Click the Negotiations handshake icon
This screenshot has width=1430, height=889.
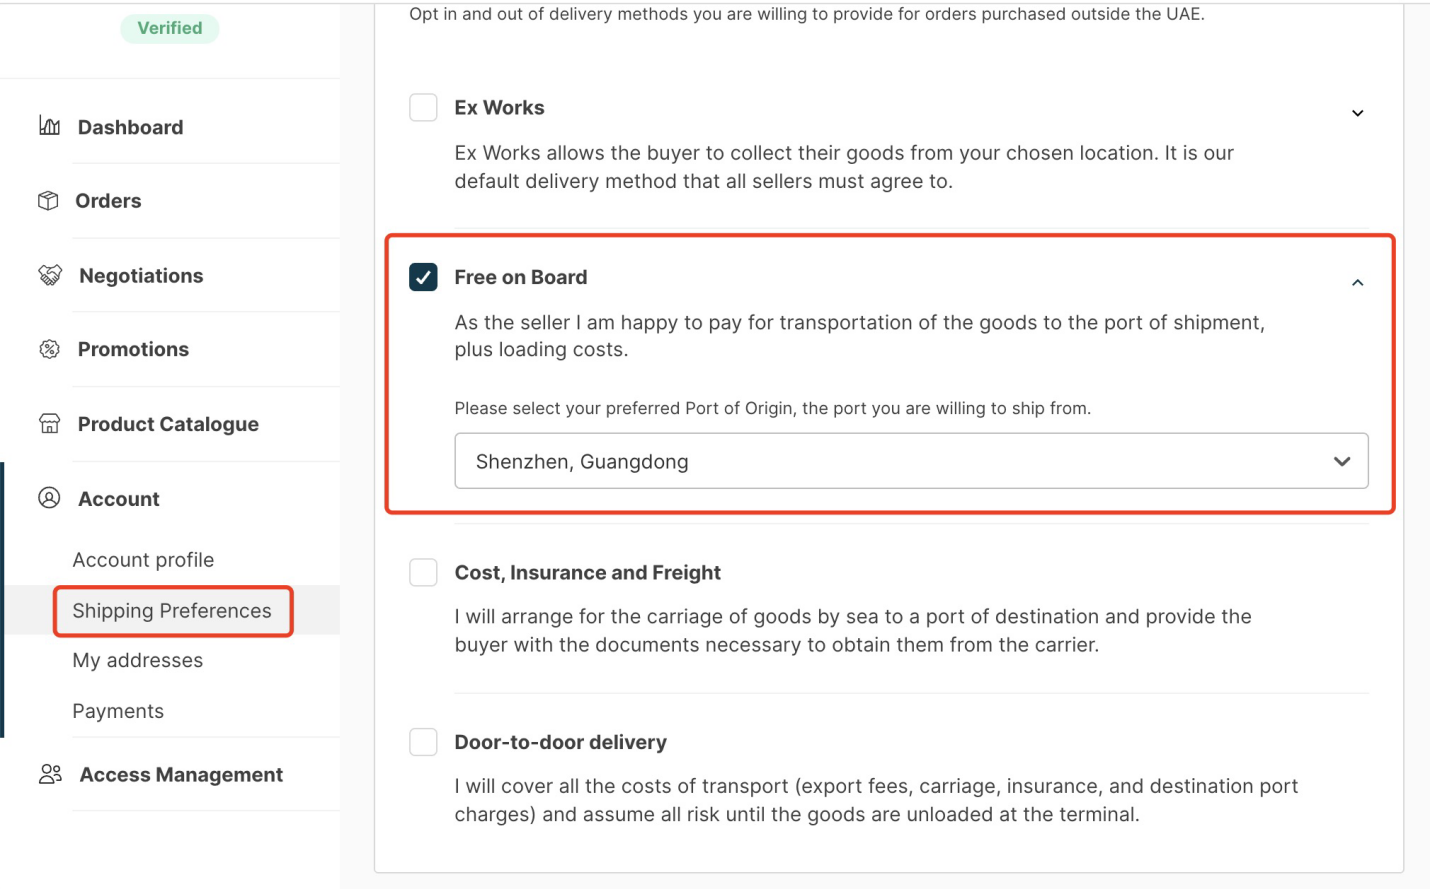[x=49, y=275]
